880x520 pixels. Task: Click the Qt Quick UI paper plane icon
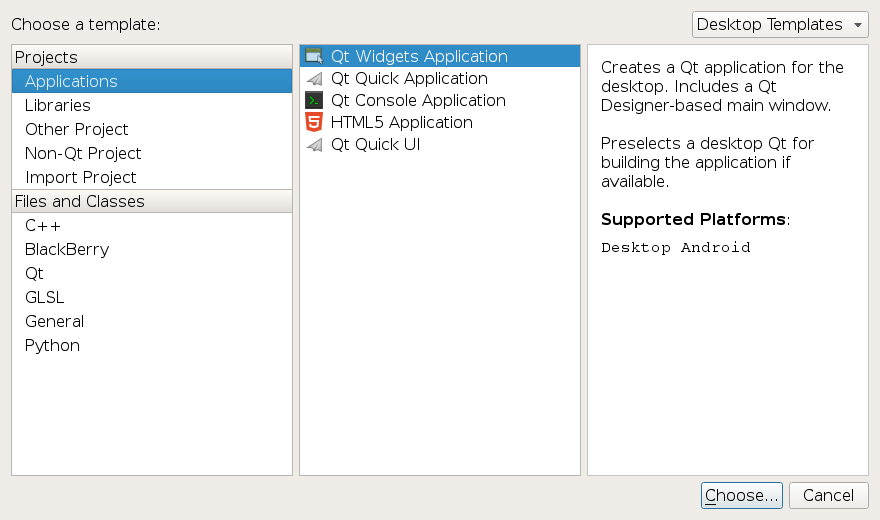tap(314, 145)
